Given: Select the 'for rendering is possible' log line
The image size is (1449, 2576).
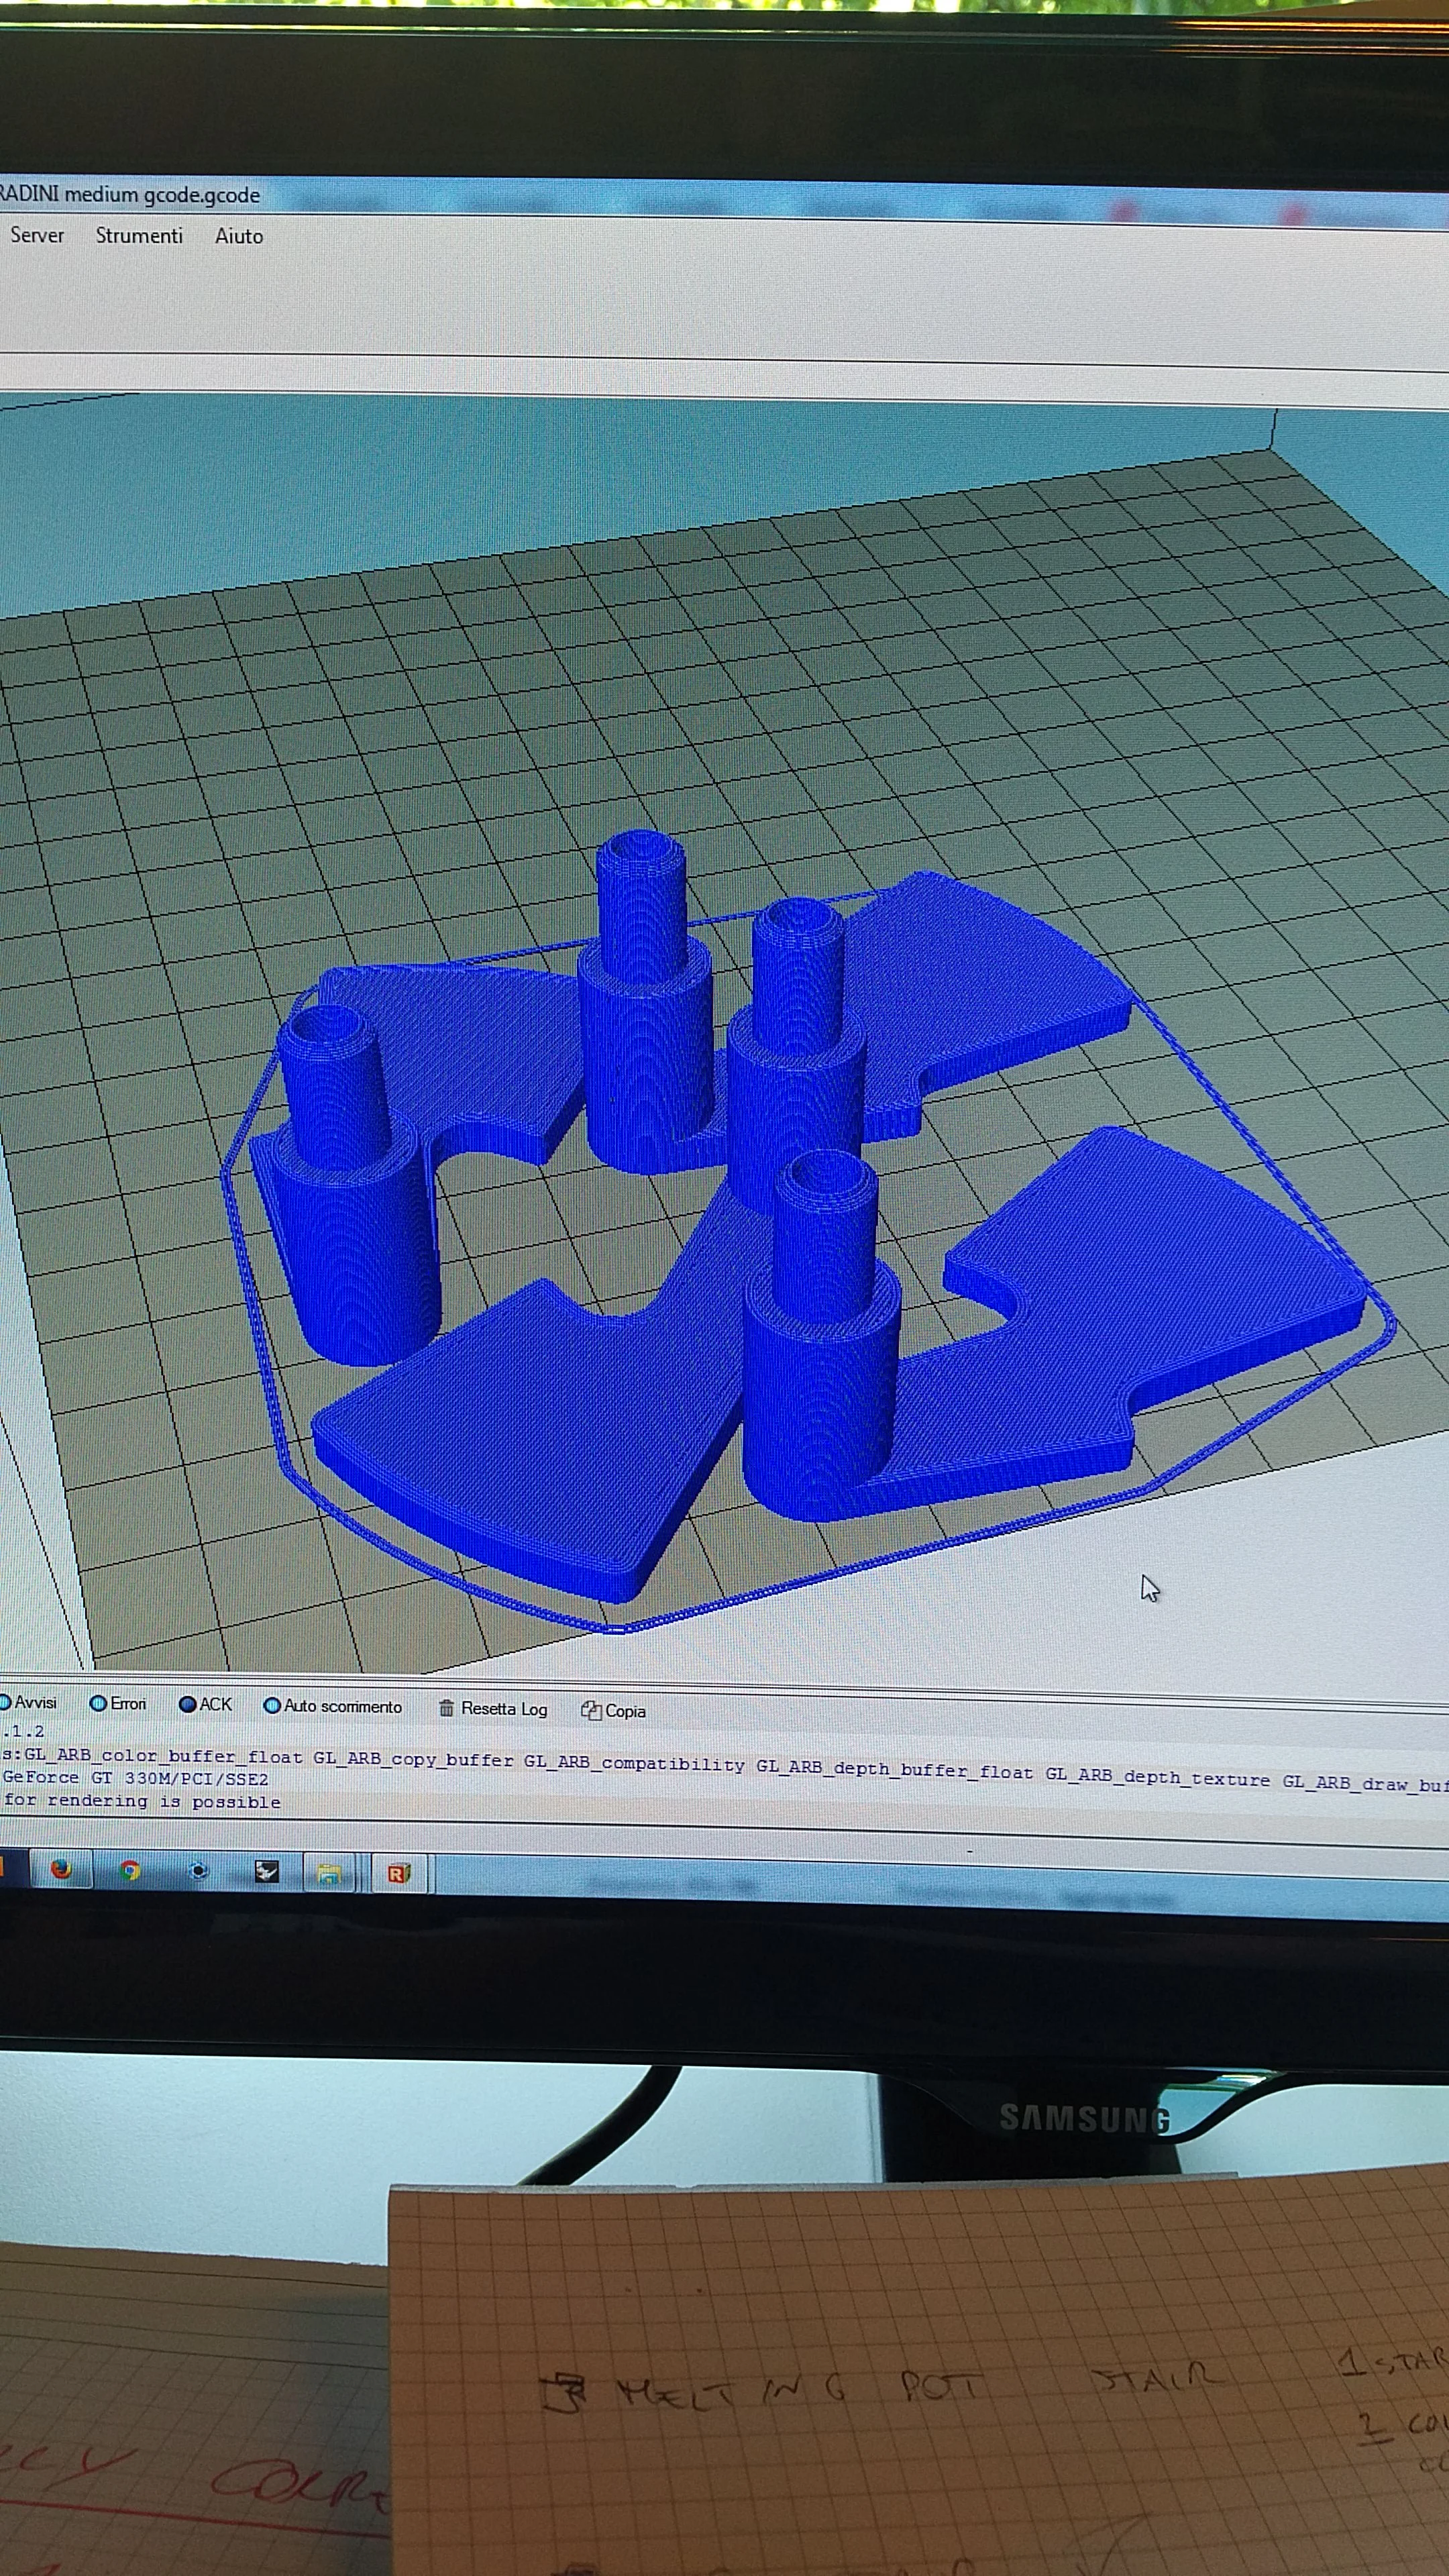Looking at the screenshot, I should 141,1801.
